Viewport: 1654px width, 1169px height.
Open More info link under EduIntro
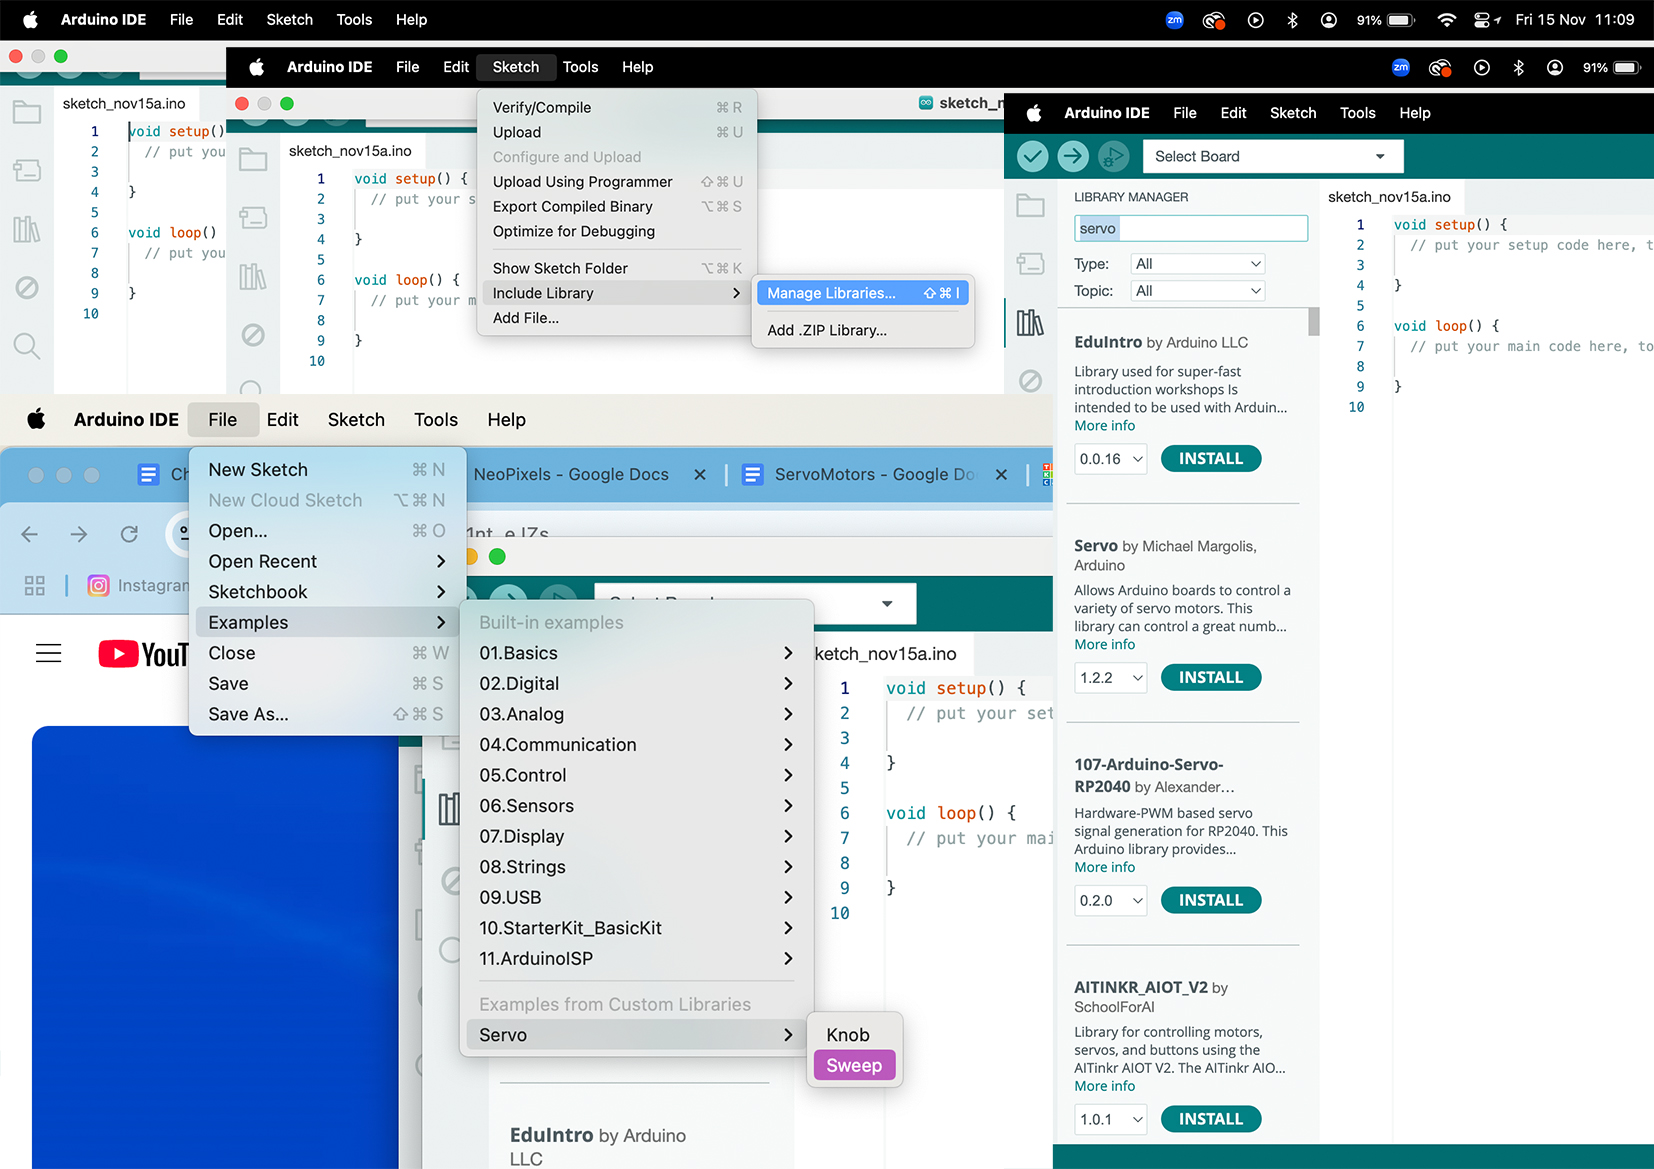click(x=1105, y=426)
